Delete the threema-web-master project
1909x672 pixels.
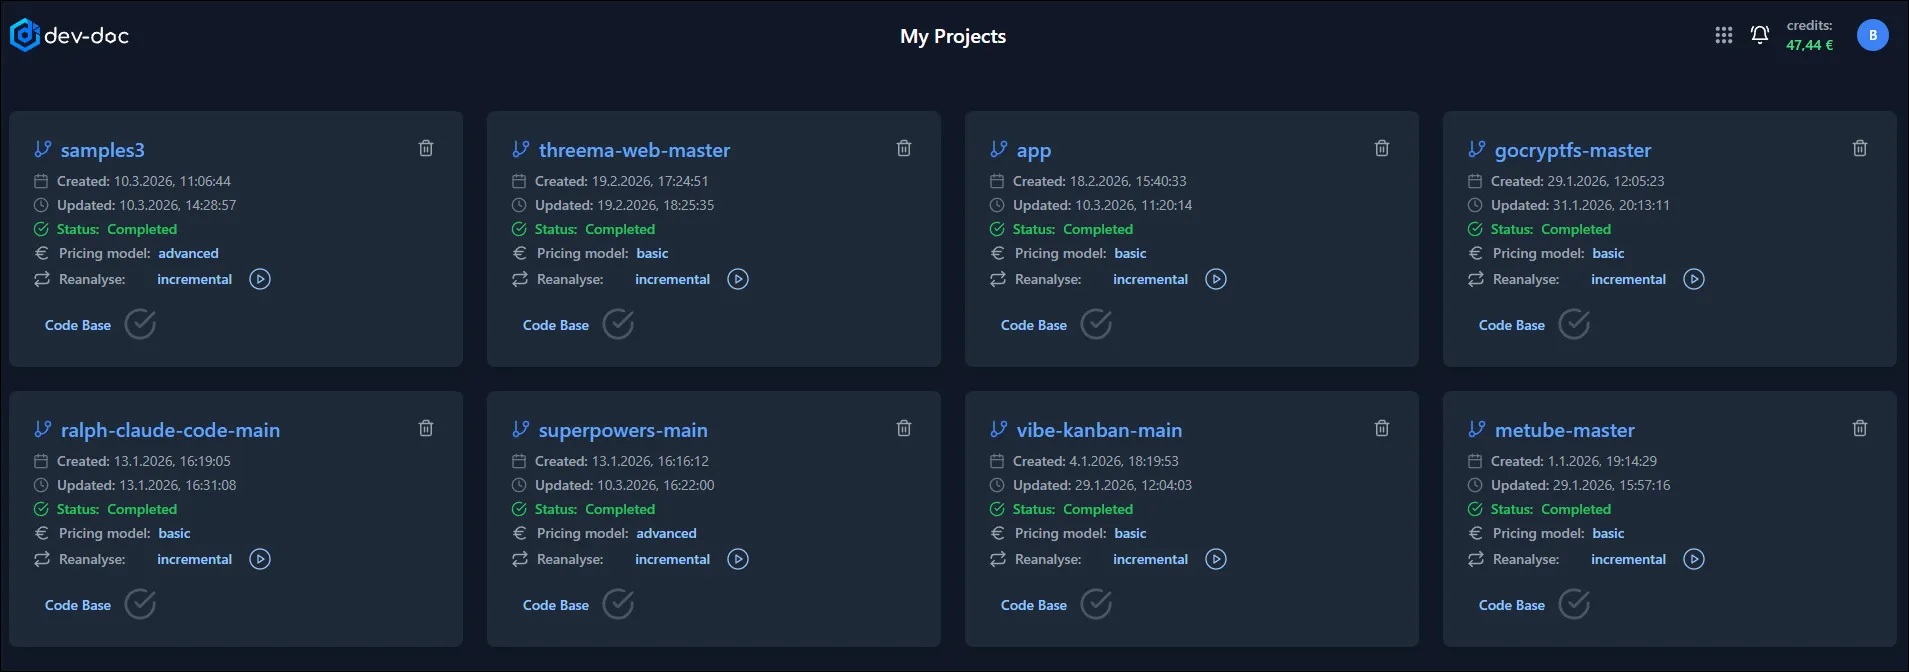click(904, 148)
